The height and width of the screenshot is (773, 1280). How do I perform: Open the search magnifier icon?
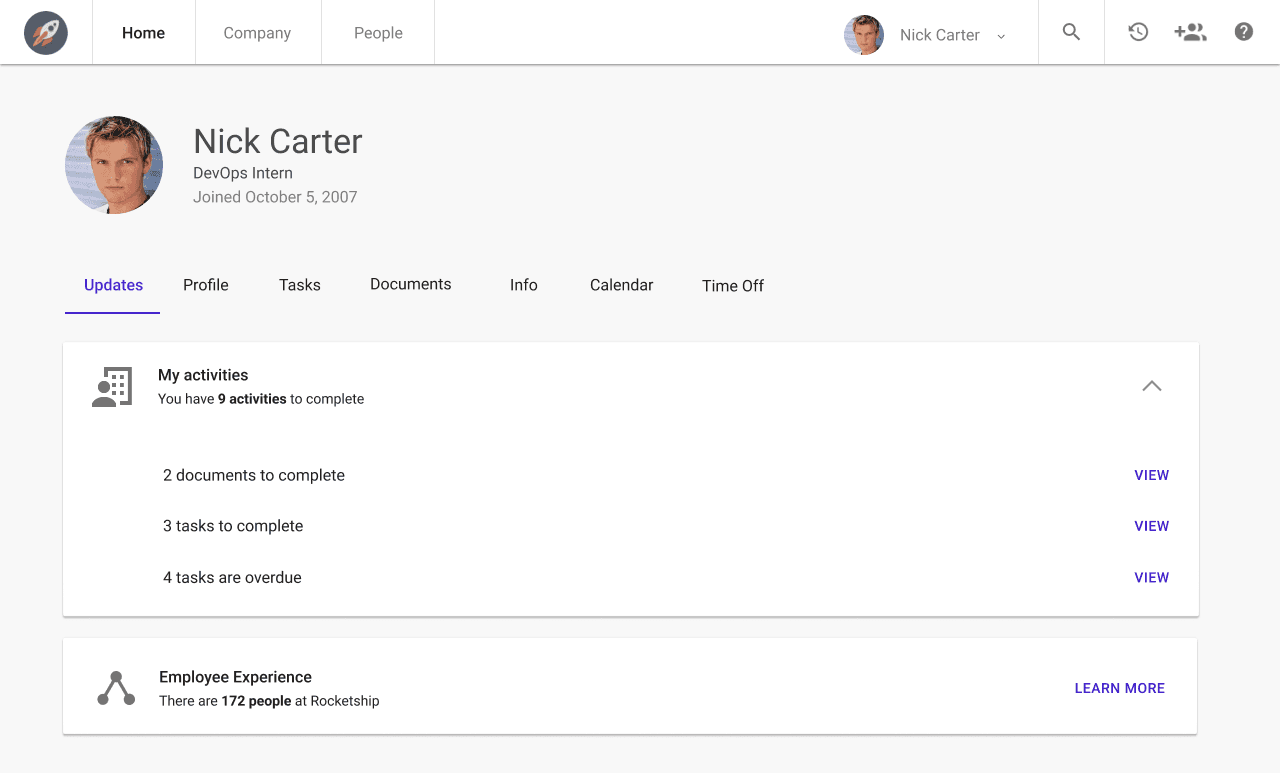point(1071,32)
